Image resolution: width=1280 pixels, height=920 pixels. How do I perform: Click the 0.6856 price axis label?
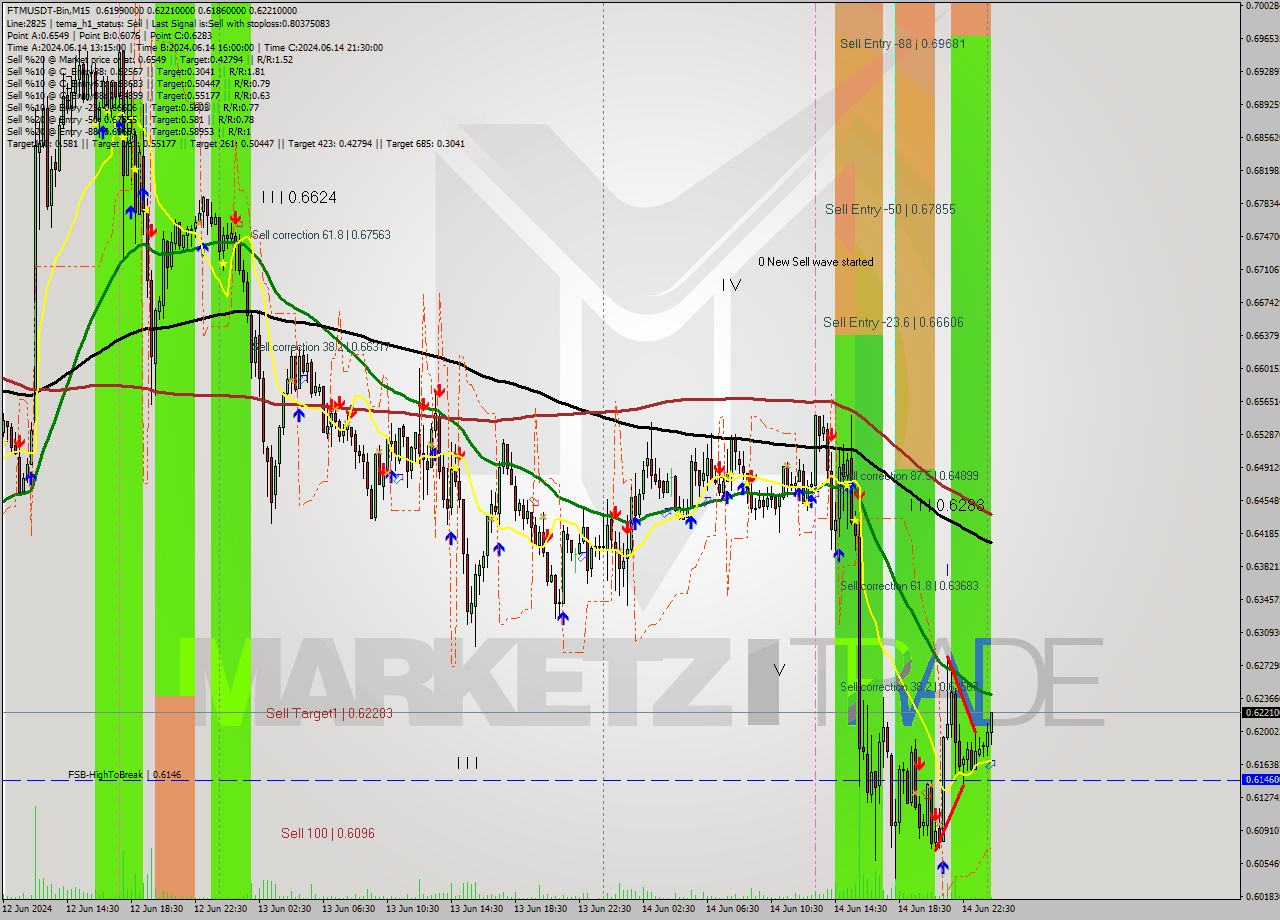click(1262, 137)
